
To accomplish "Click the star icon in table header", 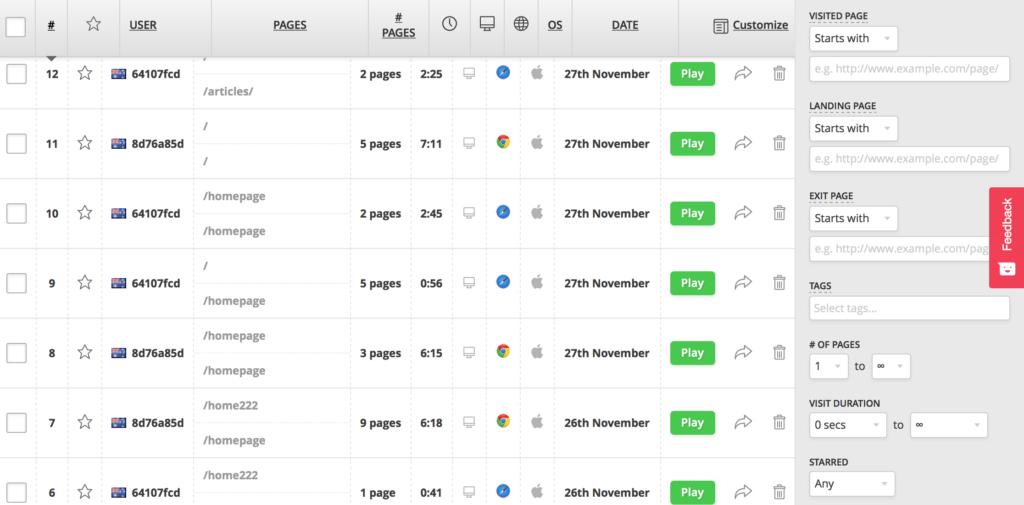I will click(x=93, y=24).
